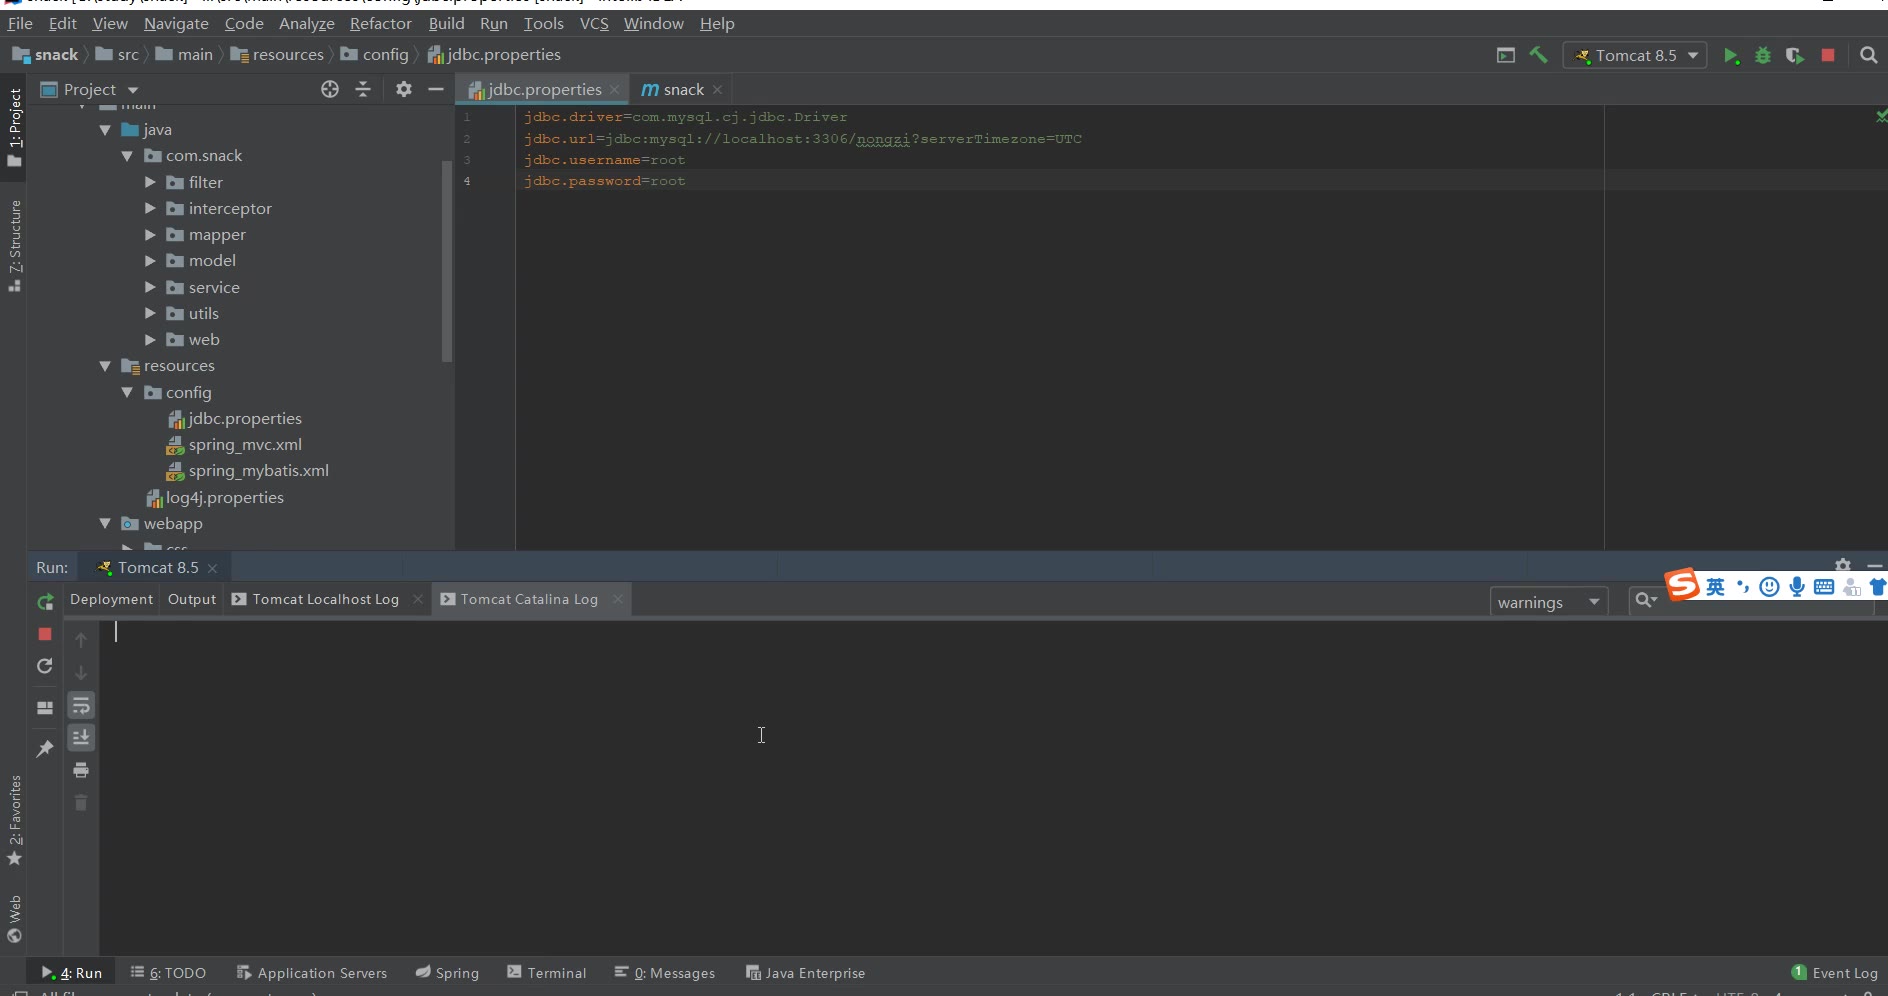Print the console output
The height and width of the screenshot is (996, 1888).
(x=81, y=770)
